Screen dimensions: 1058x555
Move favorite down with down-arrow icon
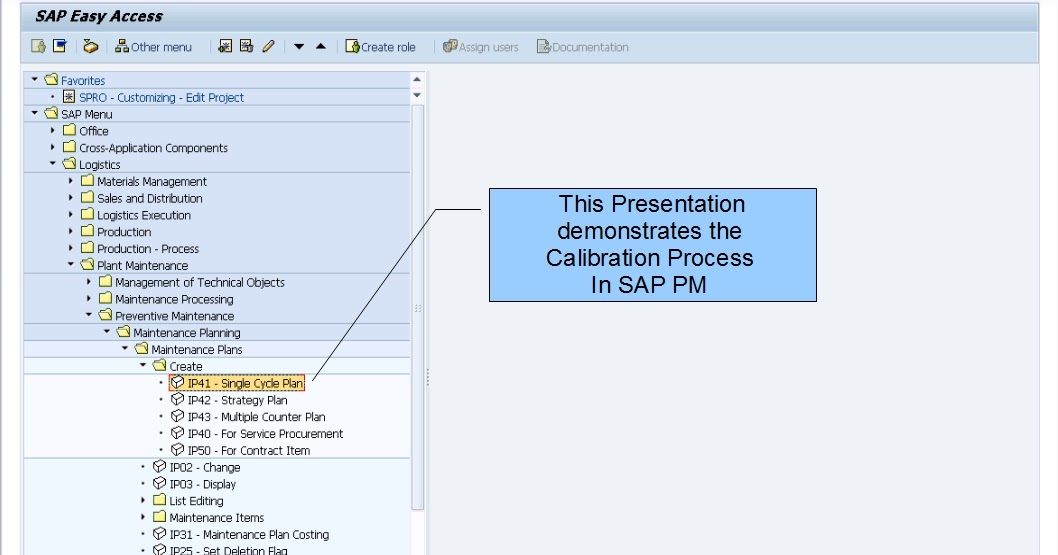tap(299, 47)
